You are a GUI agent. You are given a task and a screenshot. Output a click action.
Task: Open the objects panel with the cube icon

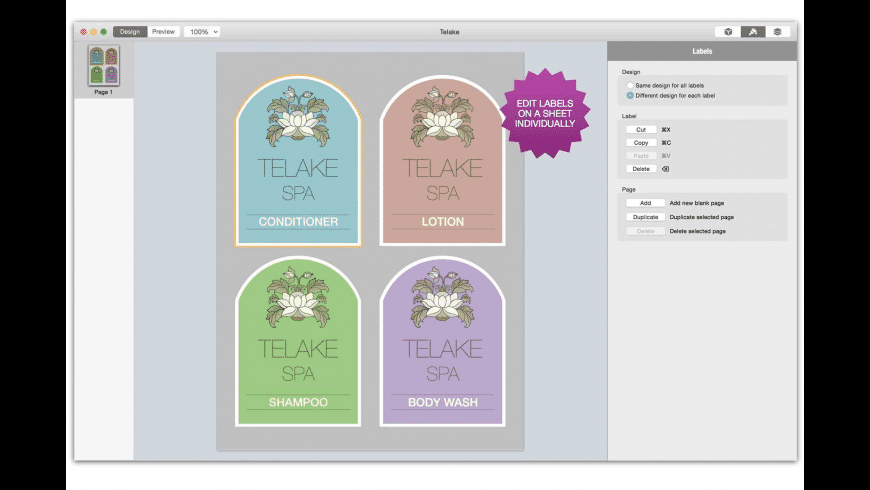728,32
